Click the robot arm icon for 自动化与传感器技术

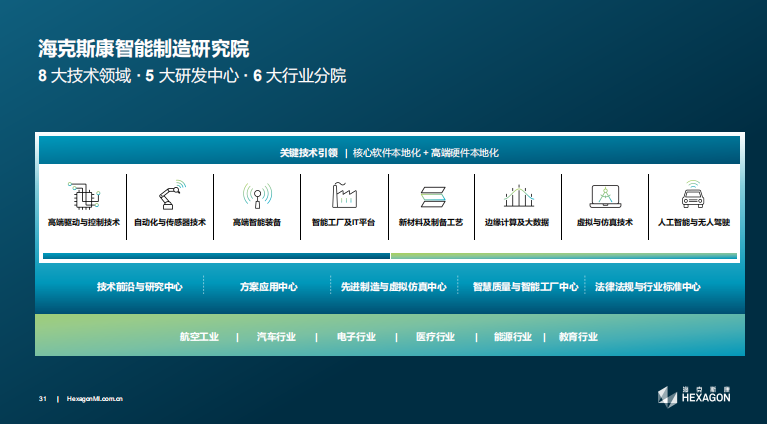(x=172, y=195)
